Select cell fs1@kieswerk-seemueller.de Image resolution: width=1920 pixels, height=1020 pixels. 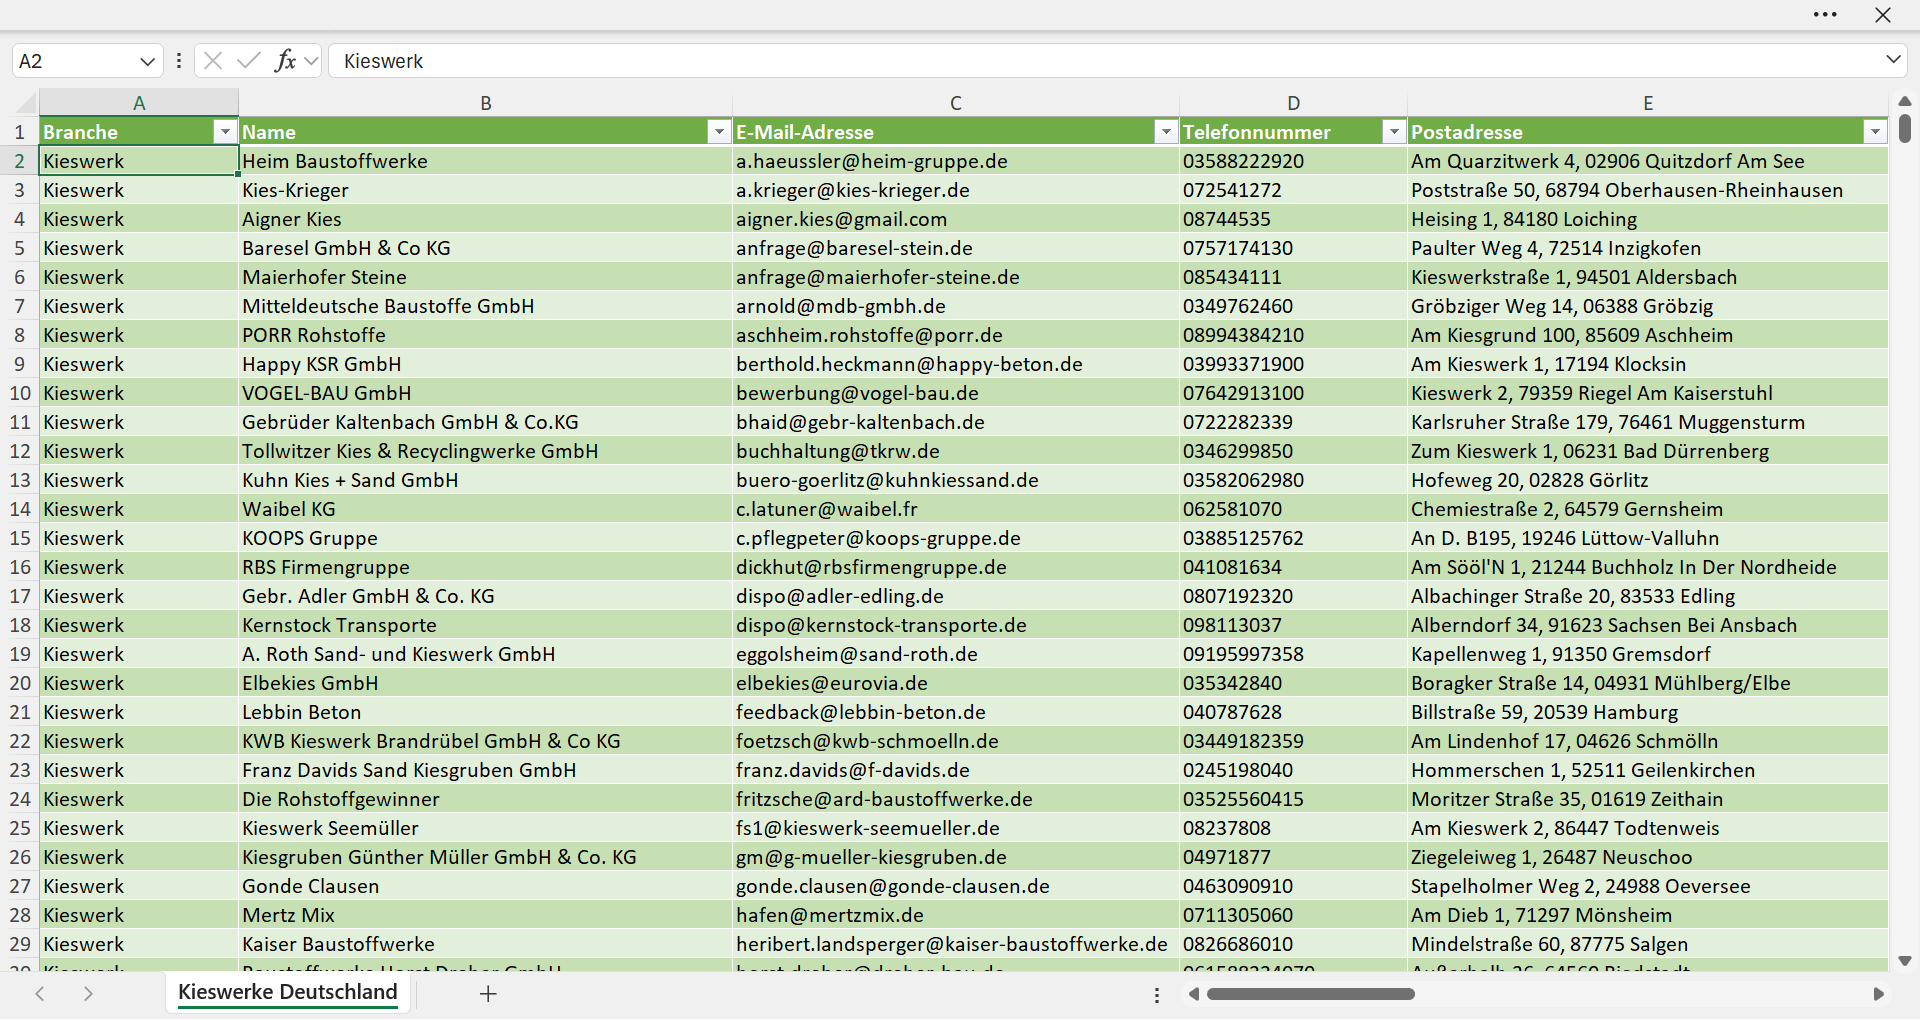(956, 828)
